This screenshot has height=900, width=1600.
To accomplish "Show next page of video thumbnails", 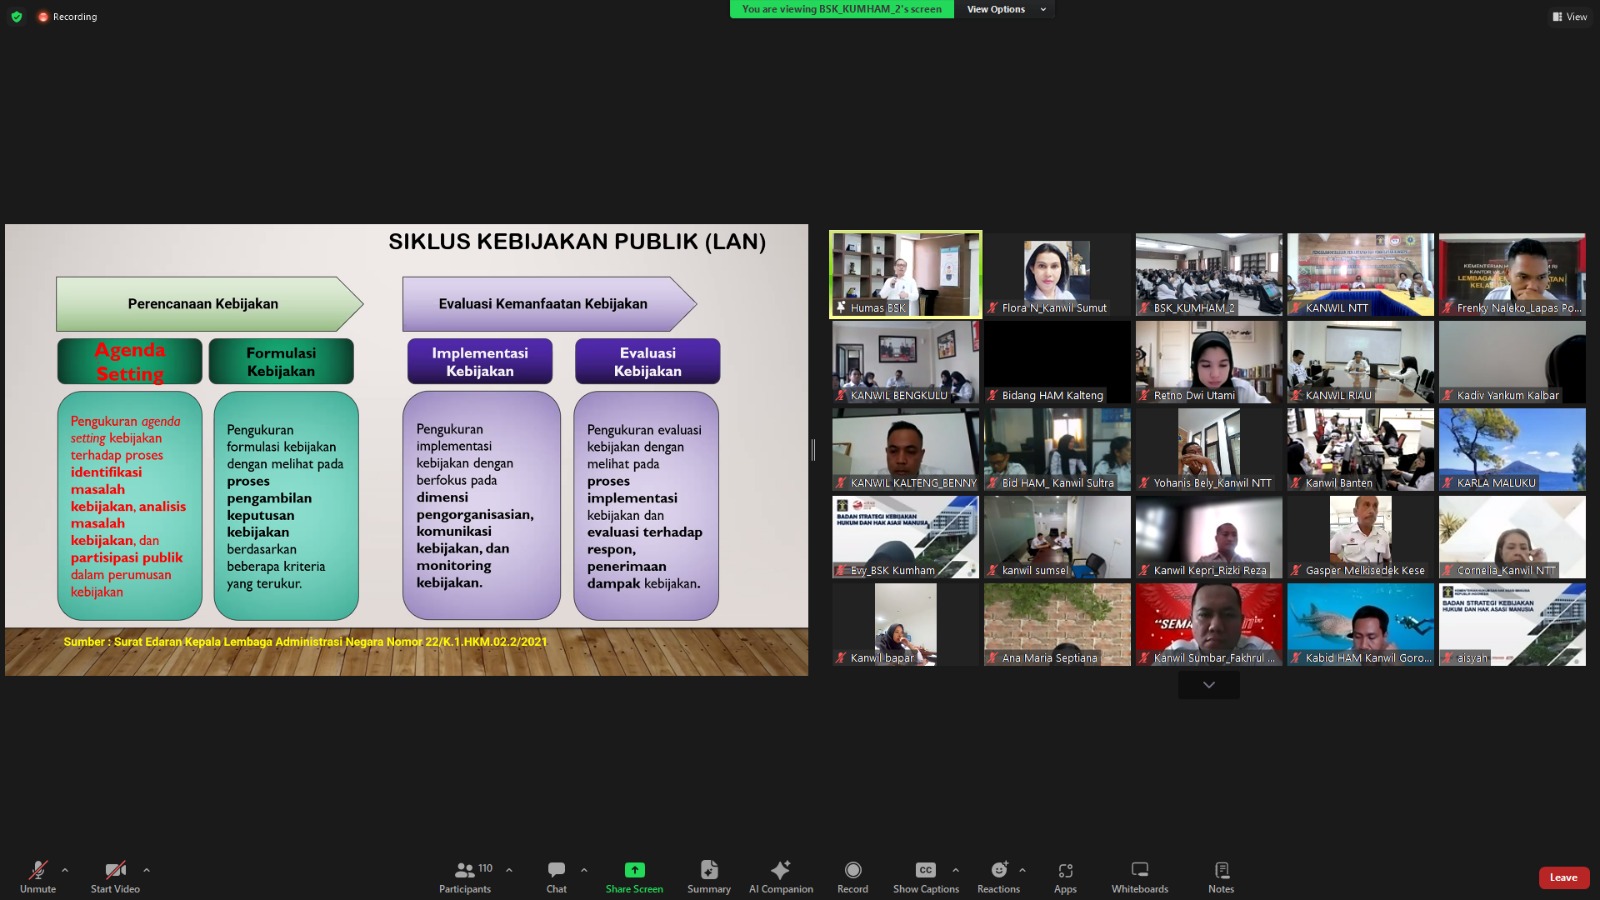I will 1208,685.
